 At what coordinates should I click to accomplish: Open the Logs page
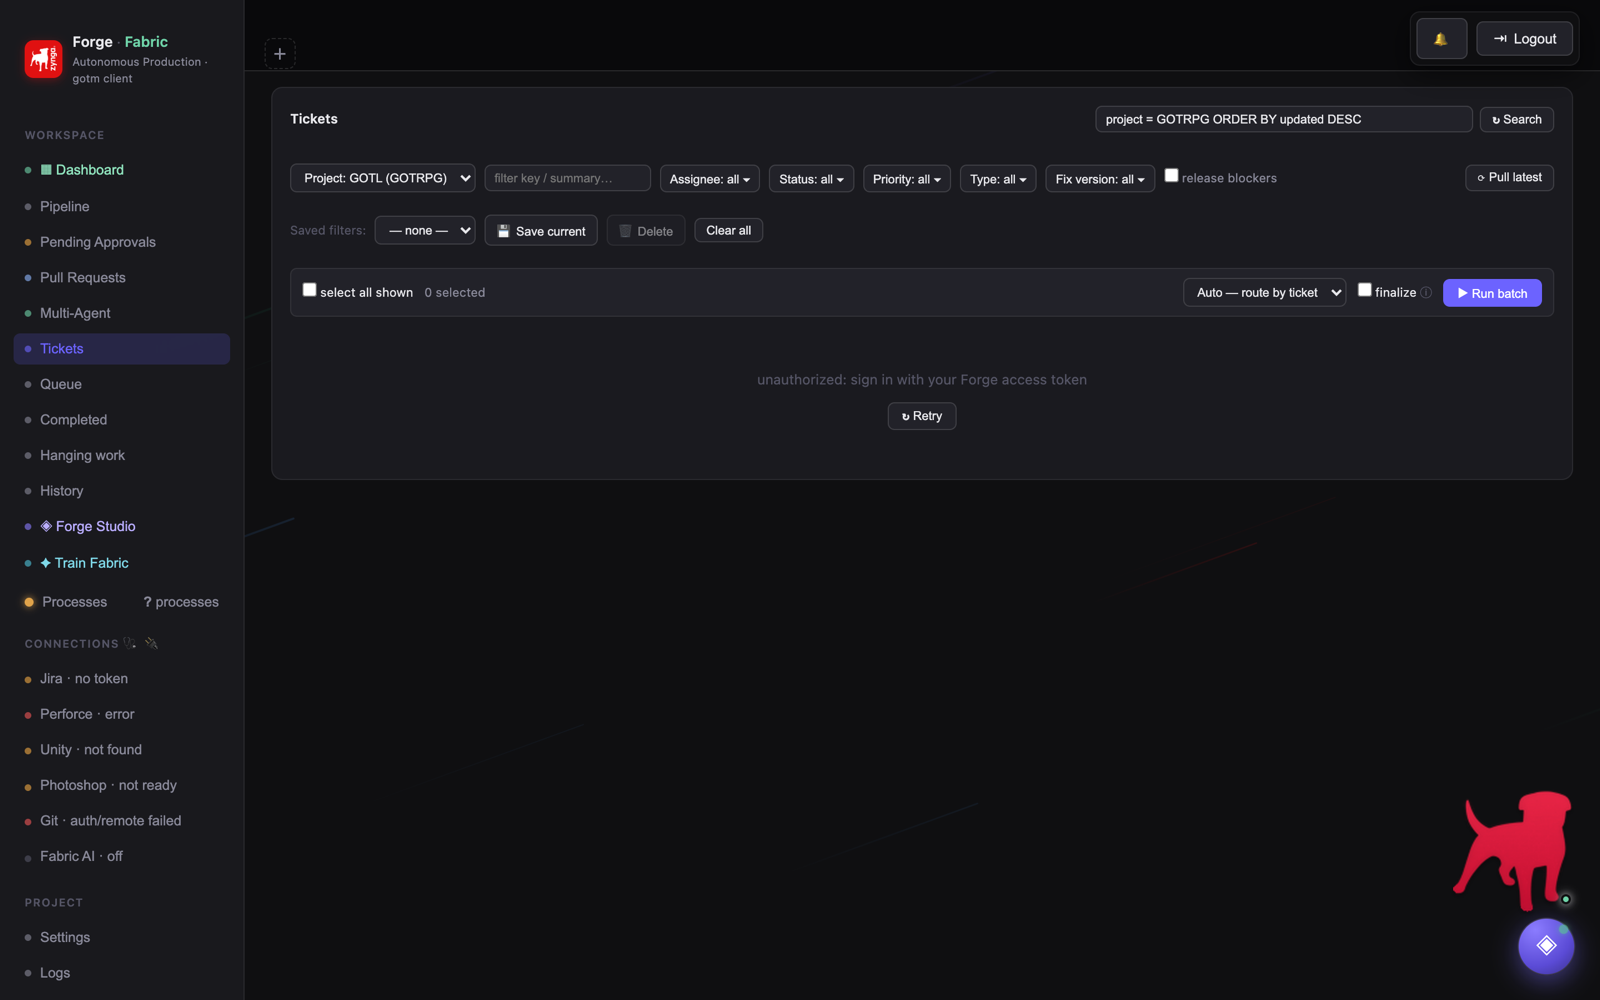122,973
